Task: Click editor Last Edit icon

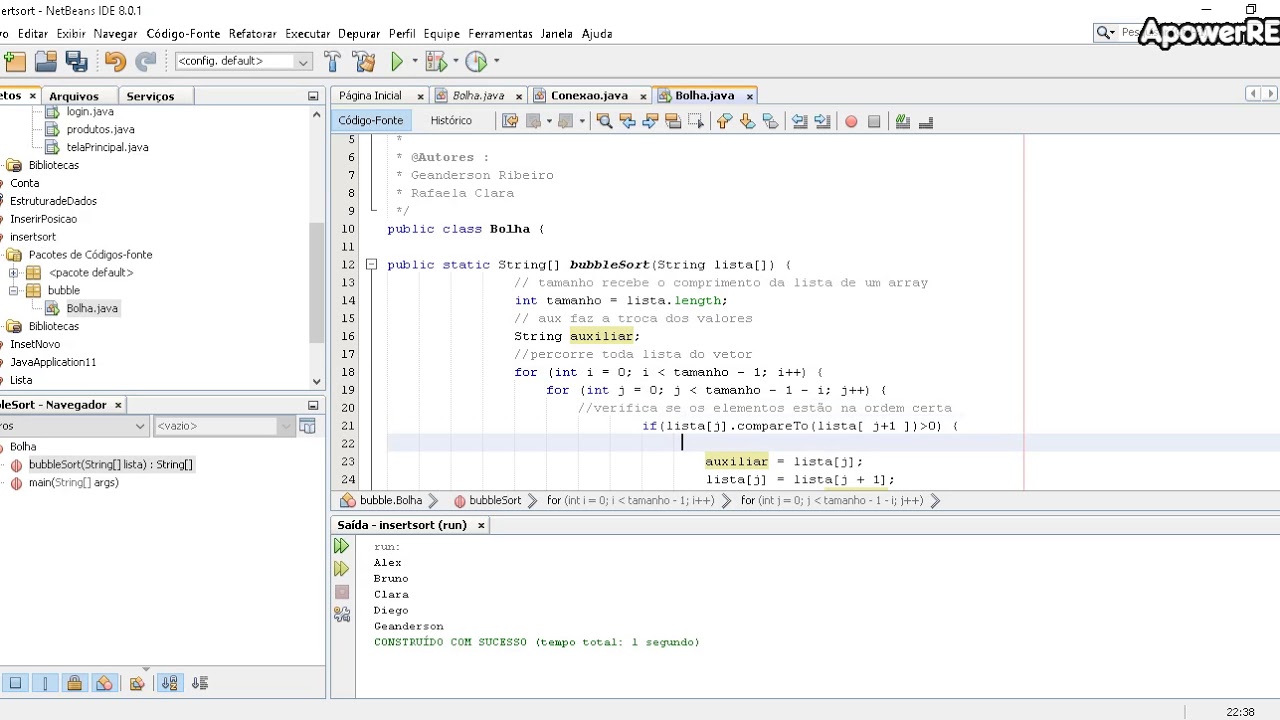Action: point(510,121)
